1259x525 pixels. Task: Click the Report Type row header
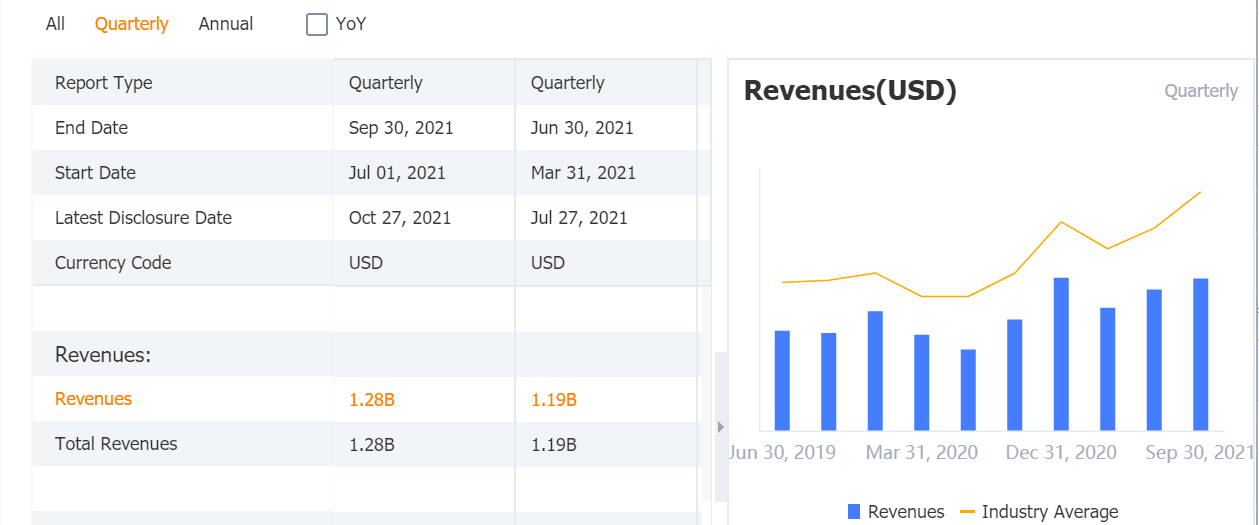(x=104, y=83)
